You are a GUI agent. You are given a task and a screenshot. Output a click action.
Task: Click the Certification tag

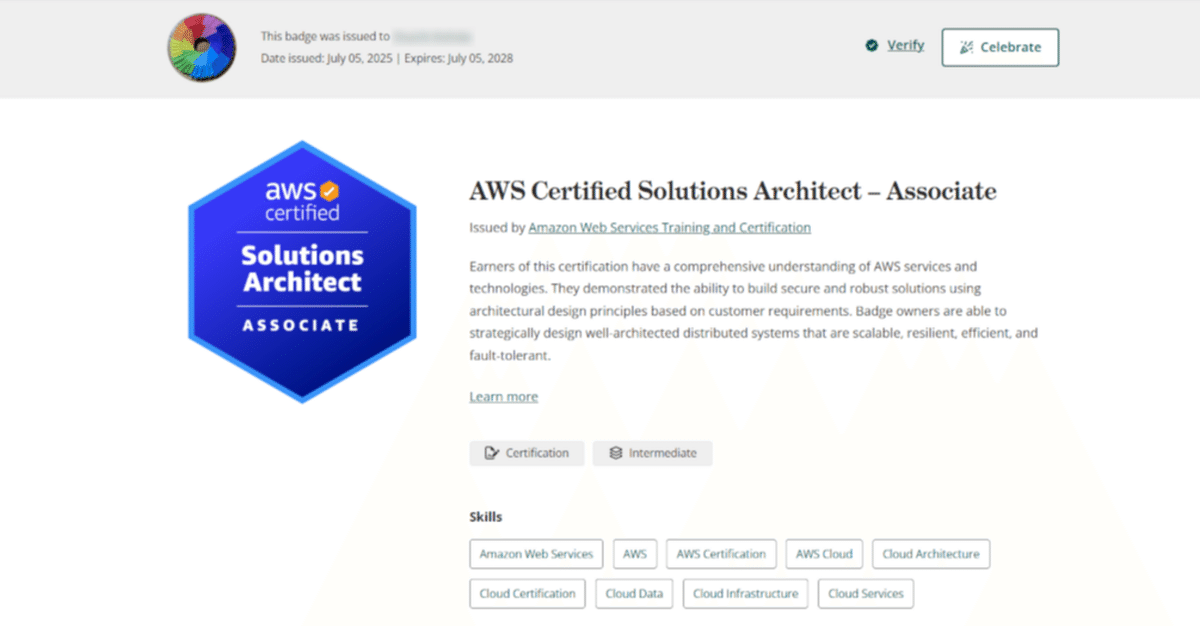pyautogui.click(x=526, y=453)
